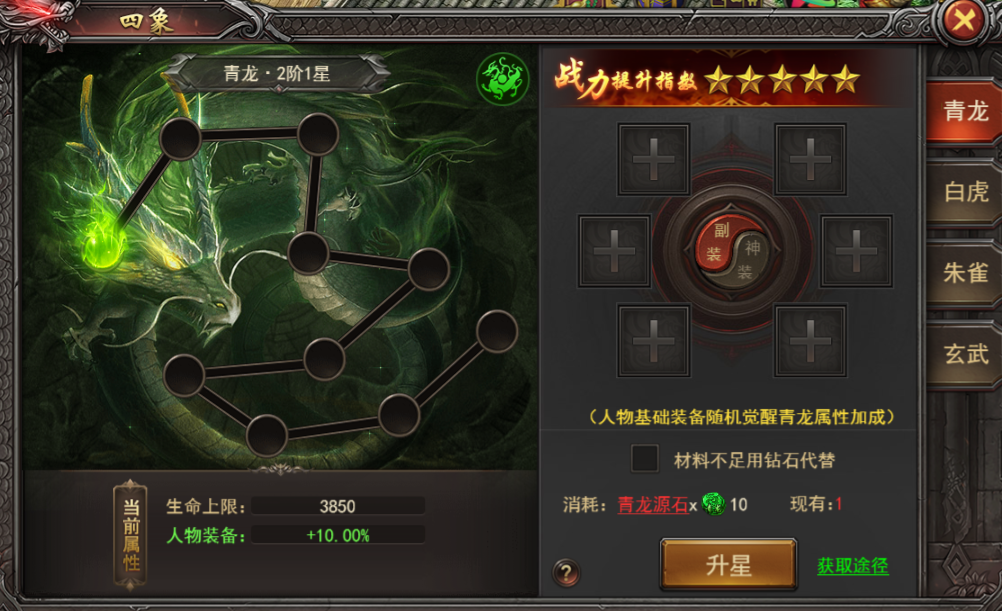Switch to the 玄武 tab
Screen dimensions: 1002x611
coord(965,354)
